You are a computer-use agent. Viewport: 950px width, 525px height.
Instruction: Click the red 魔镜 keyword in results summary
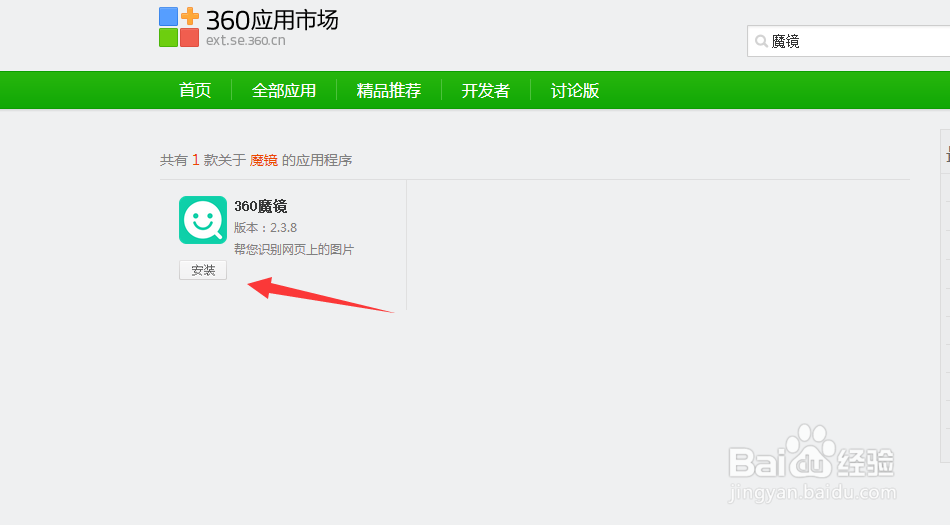coord(264,160)
